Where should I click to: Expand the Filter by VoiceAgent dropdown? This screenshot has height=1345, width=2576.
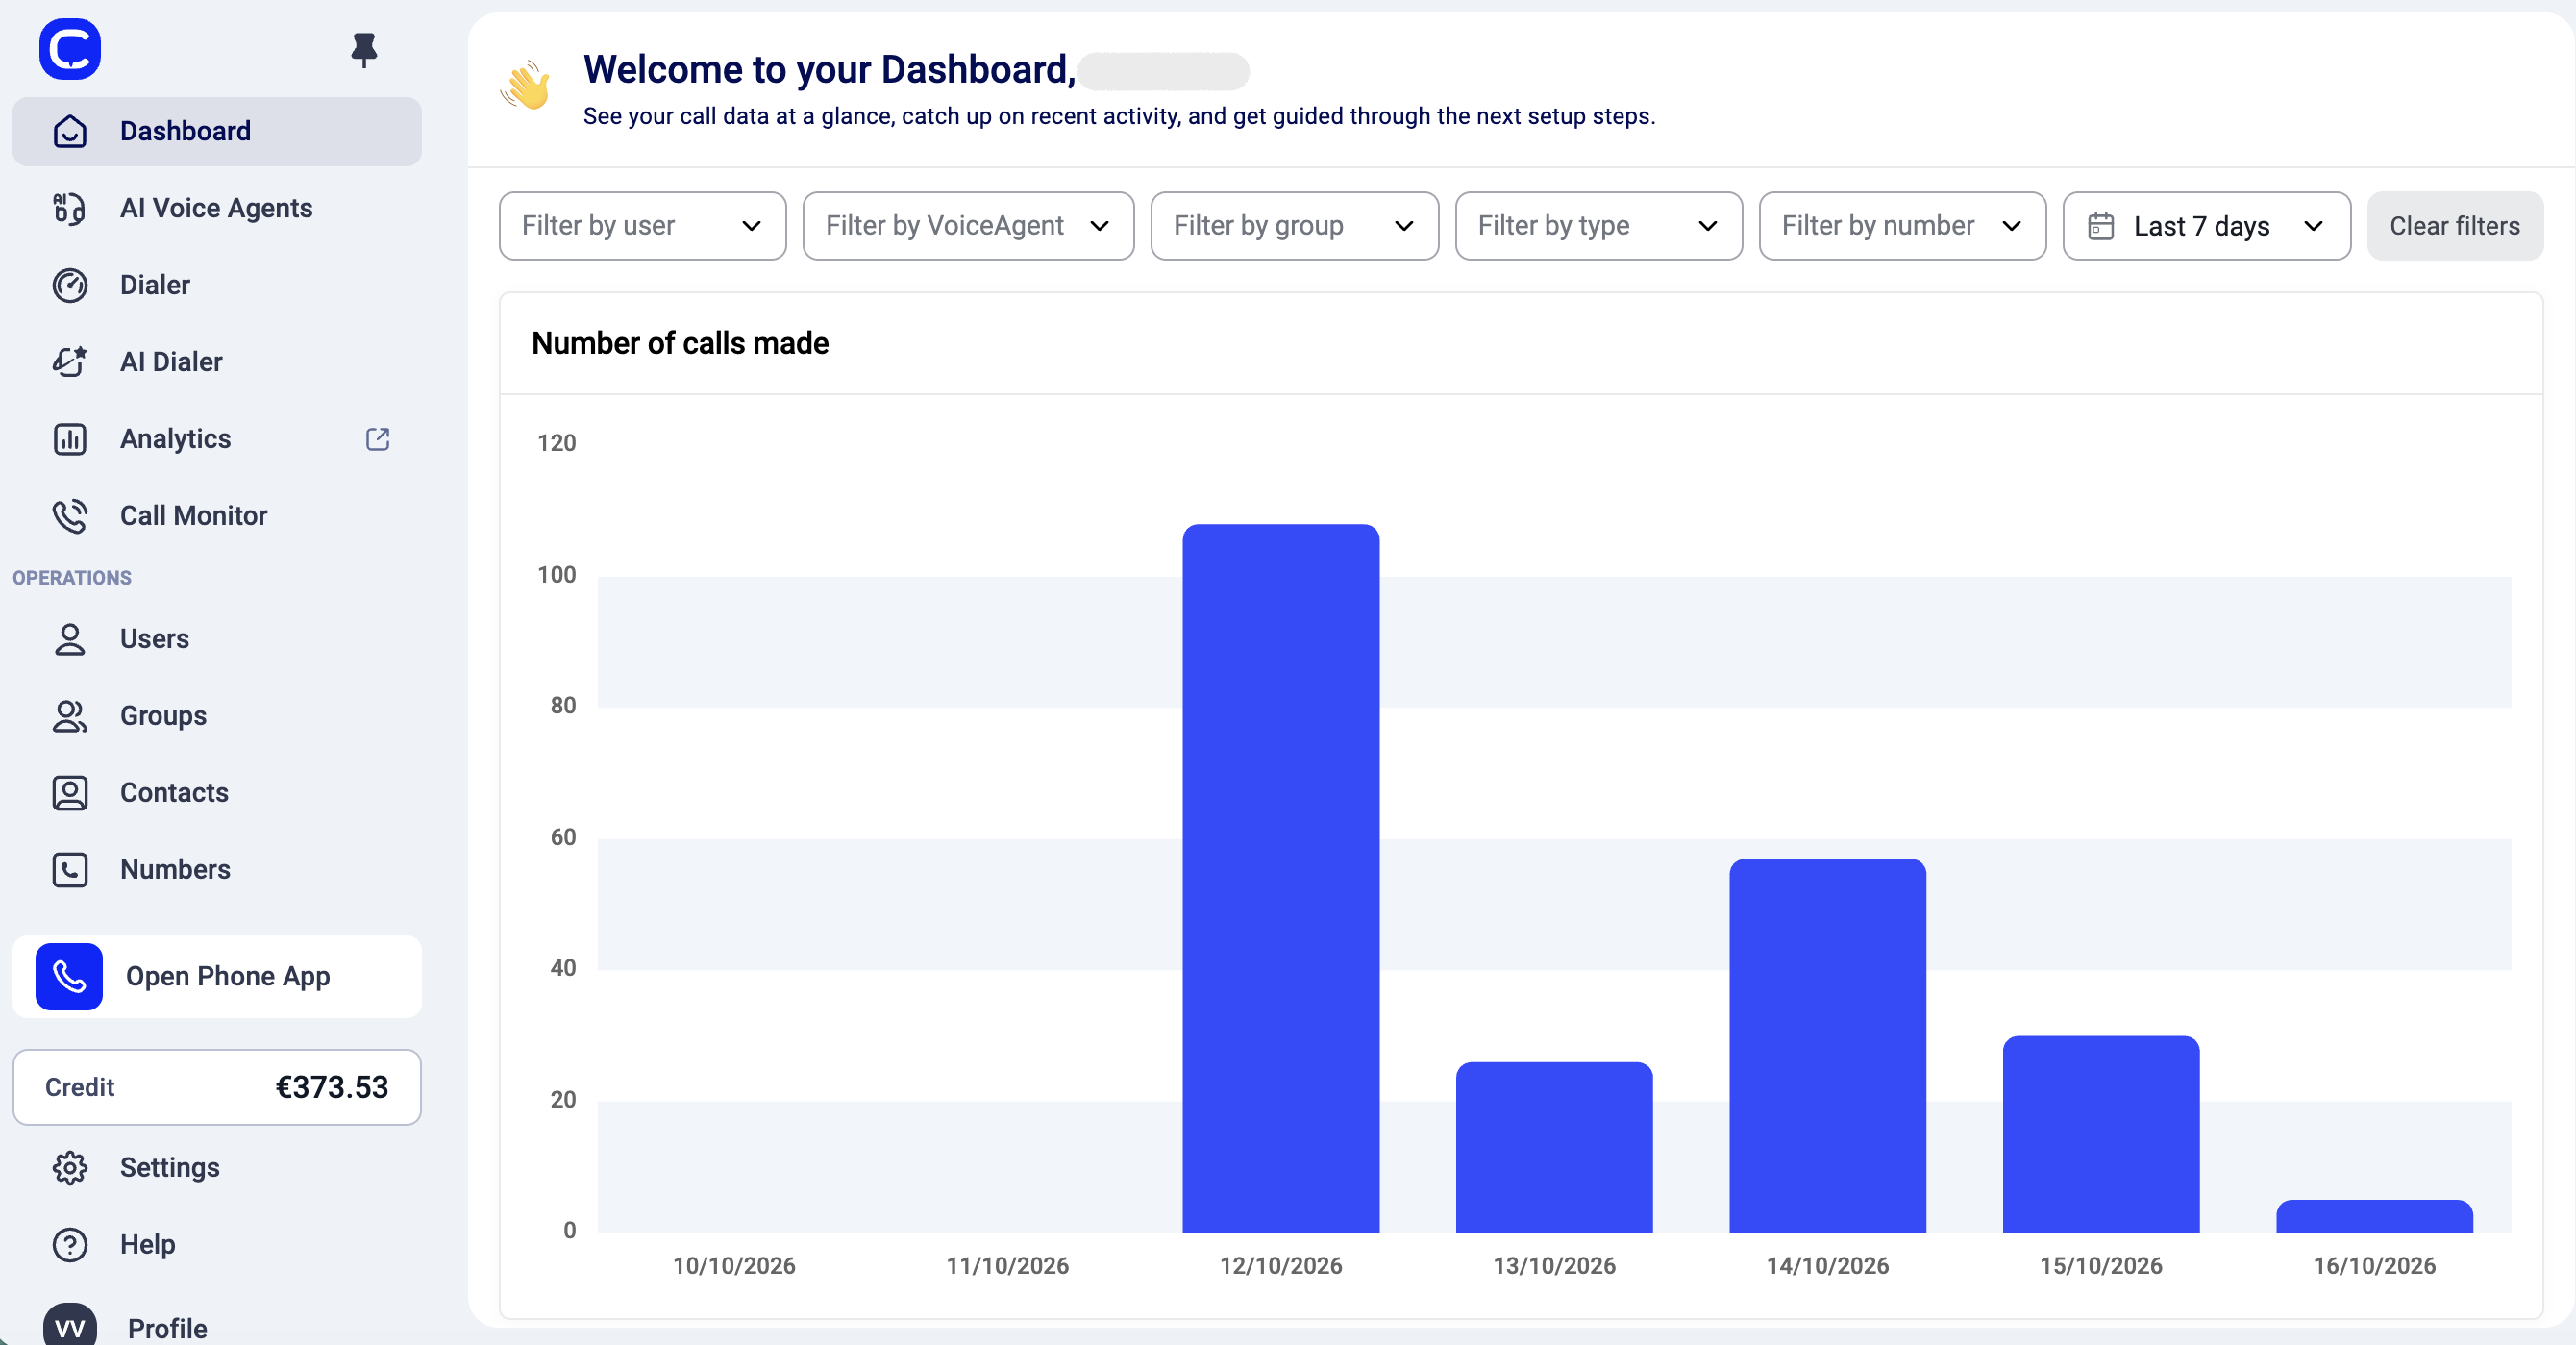click(968, 226)
